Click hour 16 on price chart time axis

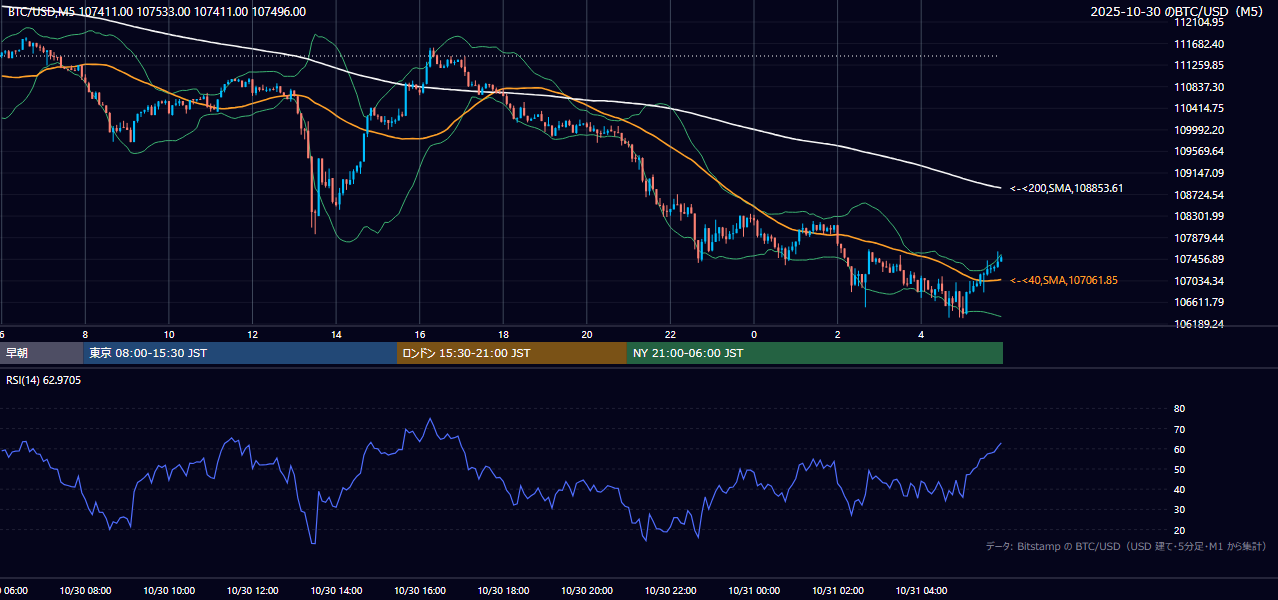[x=420, y=334]
